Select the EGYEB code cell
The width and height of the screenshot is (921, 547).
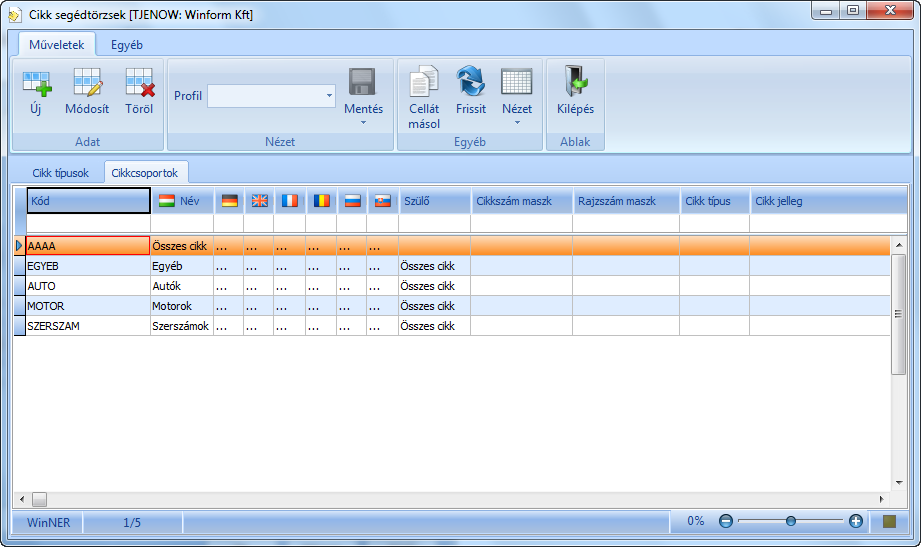click(x=88, y=266)
